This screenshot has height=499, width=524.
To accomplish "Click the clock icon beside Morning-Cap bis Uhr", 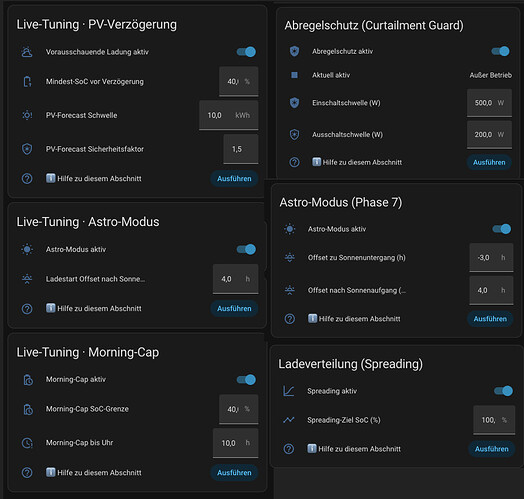I will pos(27,443).
